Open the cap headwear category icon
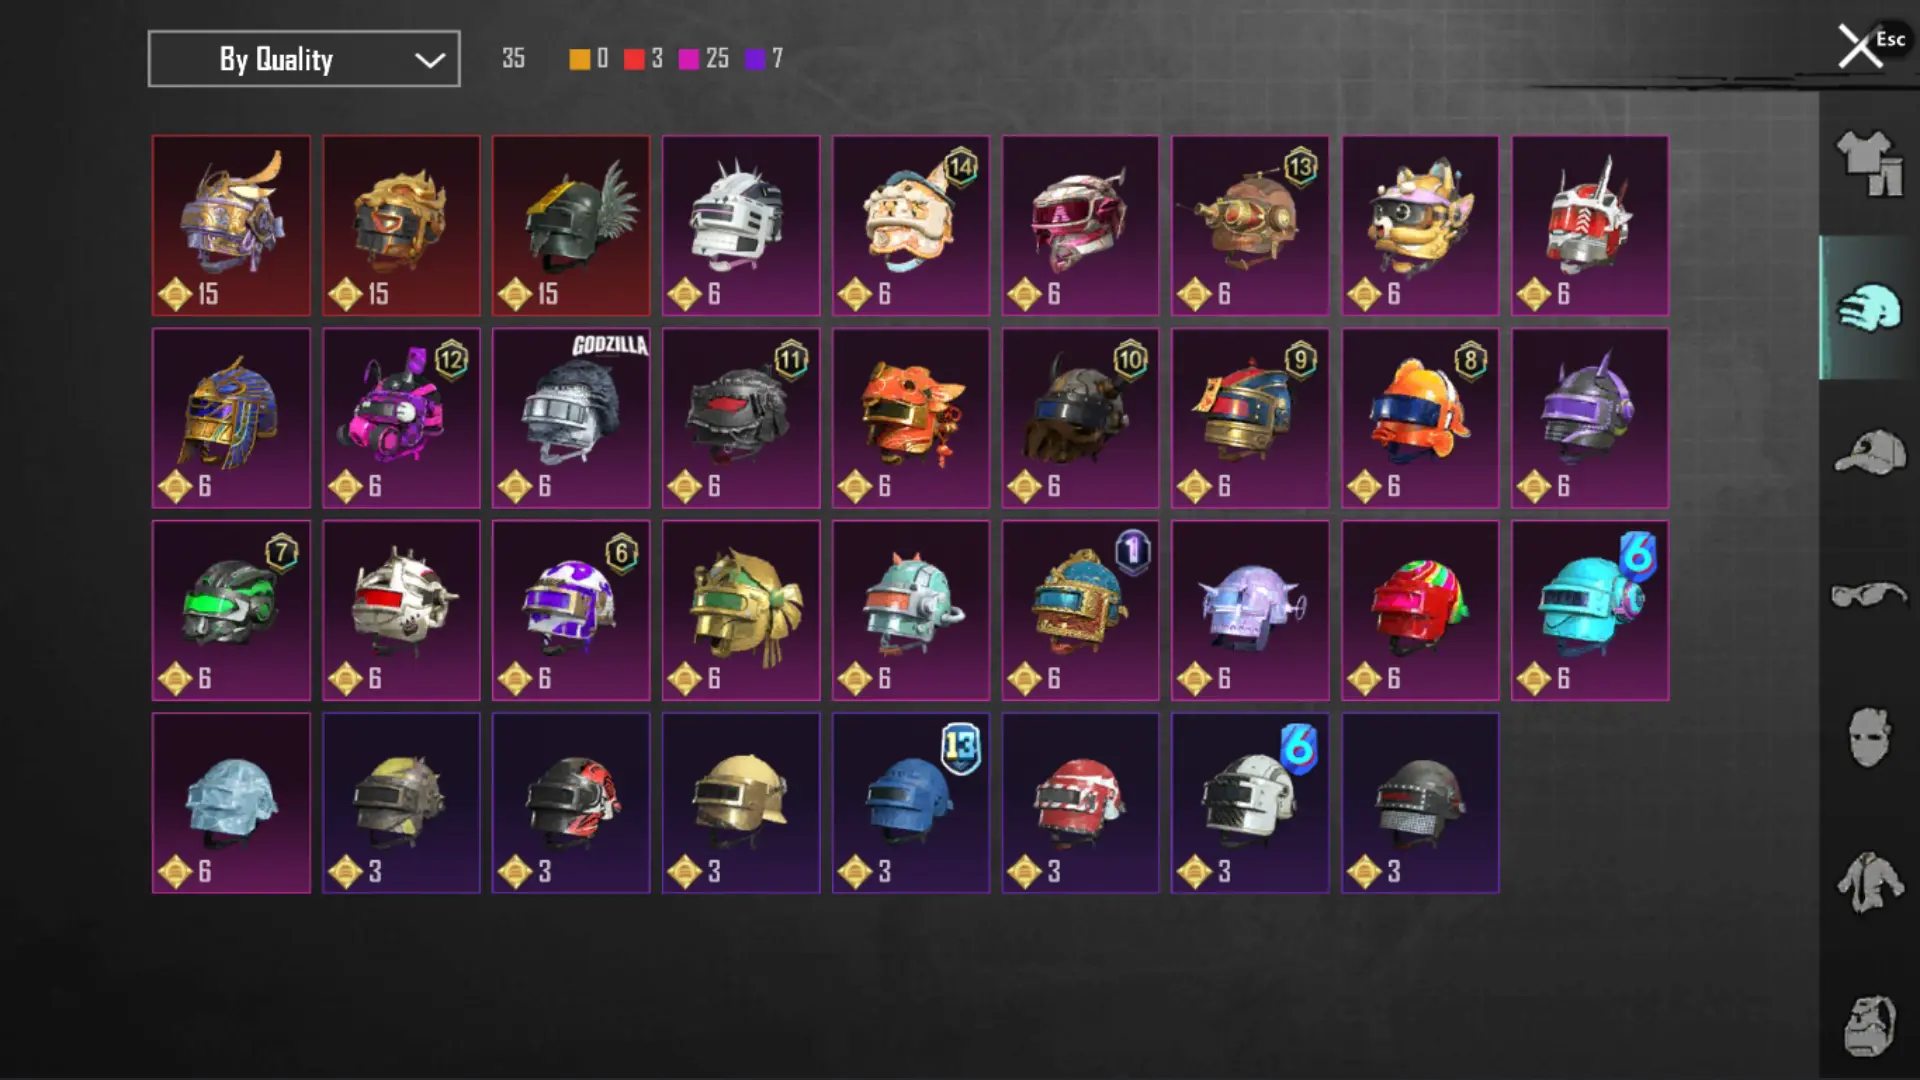 pos(1868,452)
